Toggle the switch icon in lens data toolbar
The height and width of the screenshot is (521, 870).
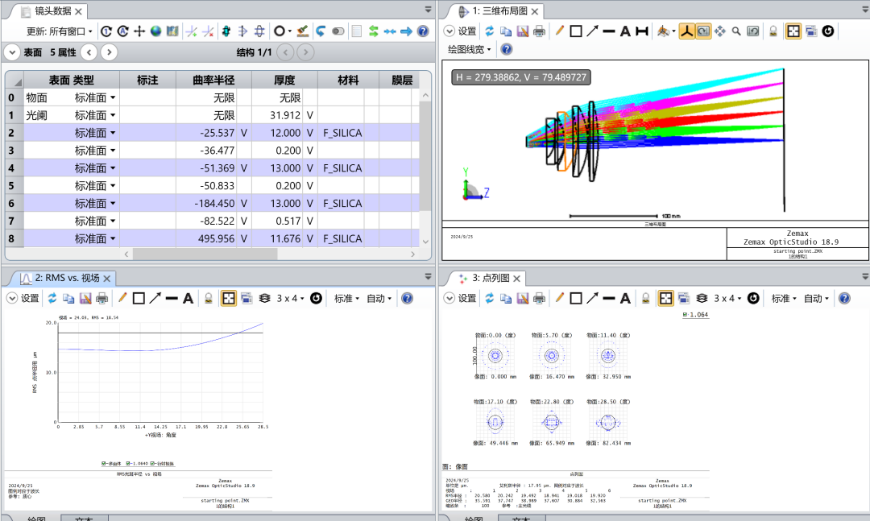(x=338, y=31)
